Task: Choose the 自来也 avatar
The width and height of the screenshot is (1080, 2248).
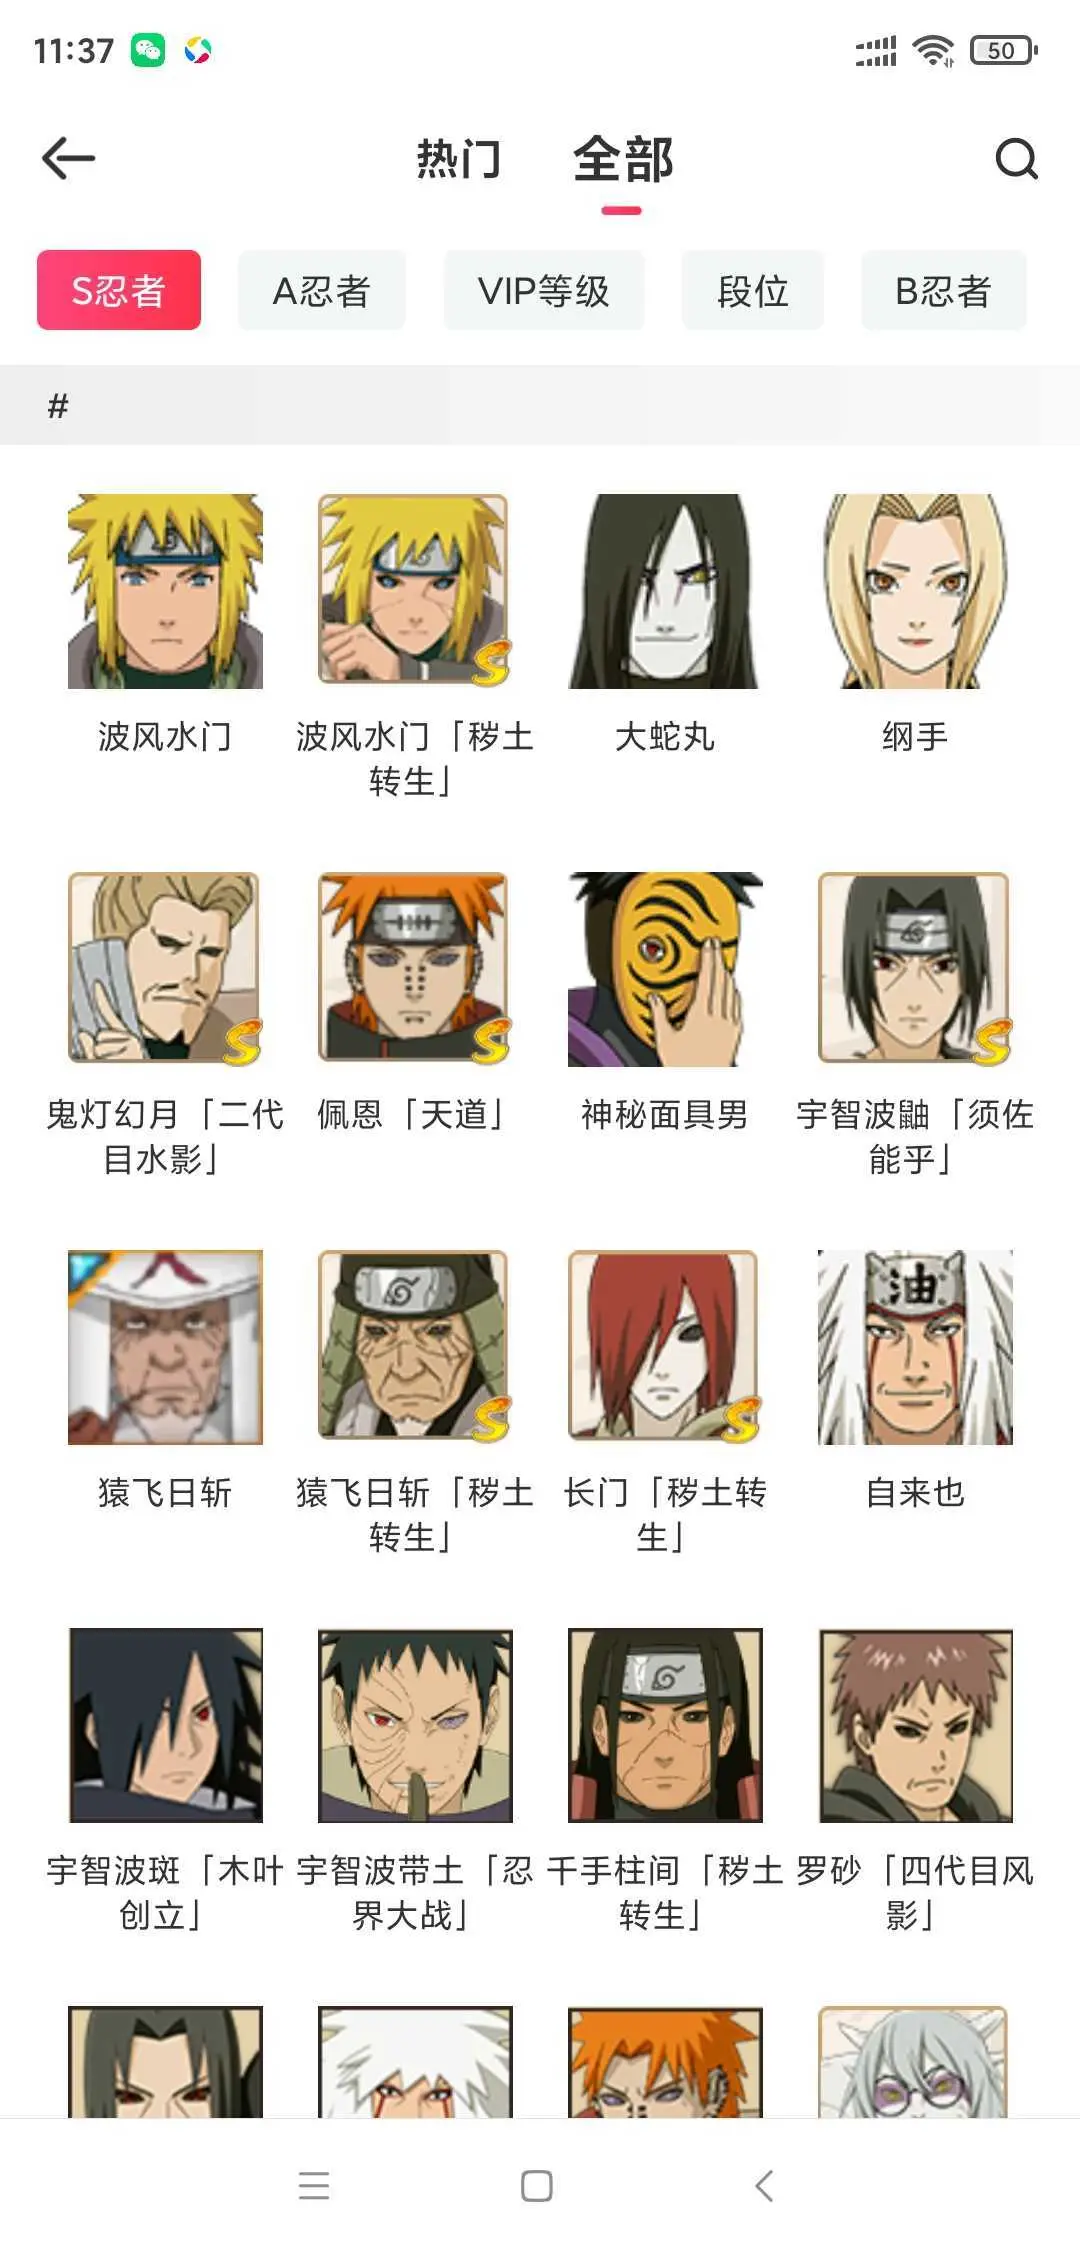Action: [915, 1347]
